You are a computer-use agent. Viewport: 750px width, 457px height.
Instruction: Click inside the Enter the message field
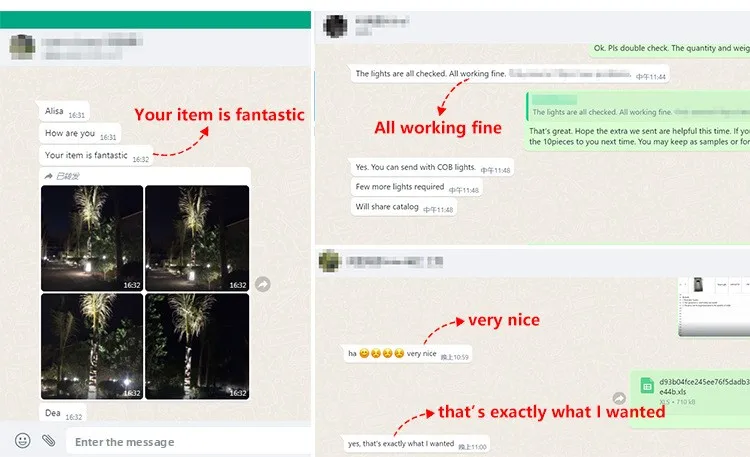(x=188, y=441)
